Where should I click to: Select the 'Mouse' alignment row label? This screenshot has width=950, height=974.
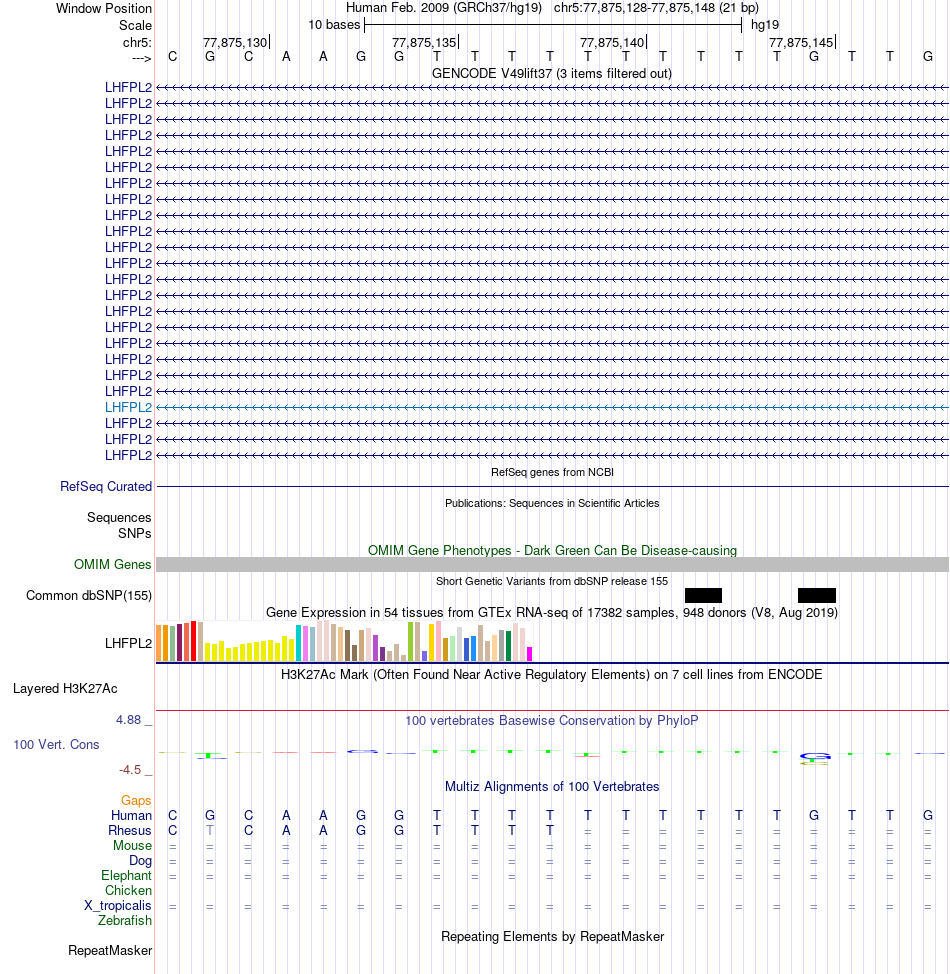[x=132, y=845]
